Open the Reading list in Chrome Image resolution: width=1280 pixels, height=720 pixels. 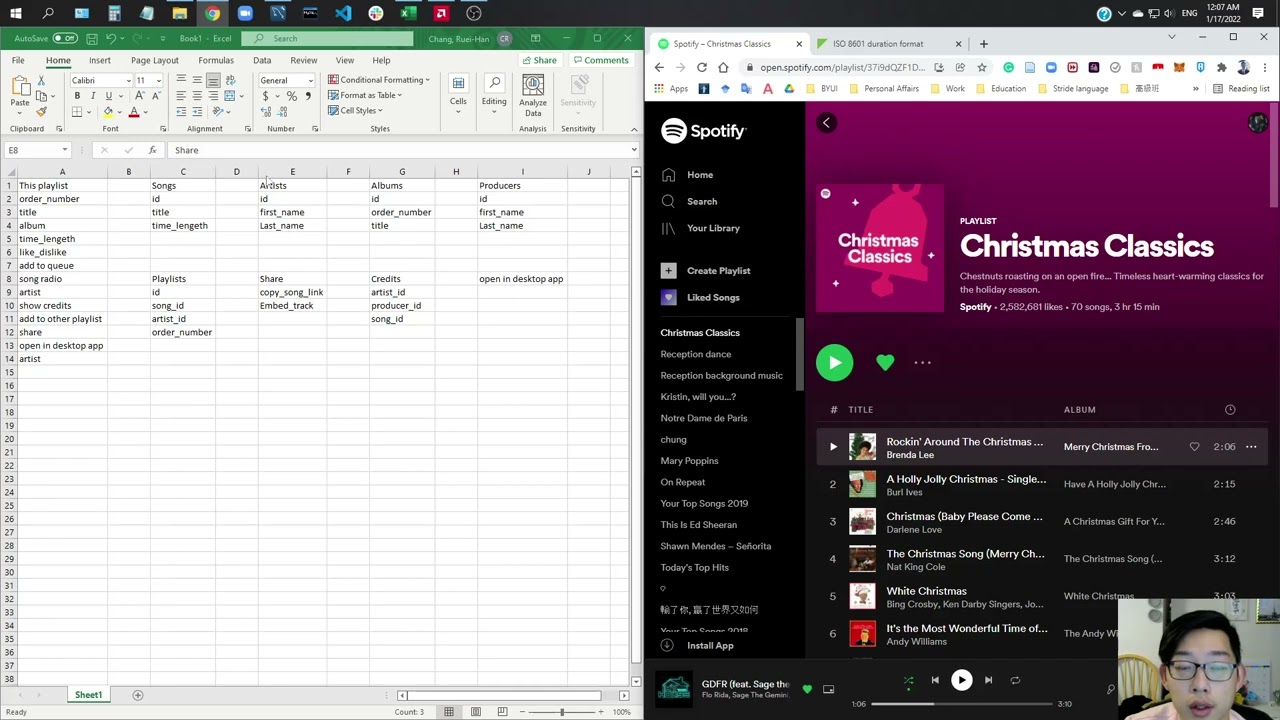coord(1241,88)
